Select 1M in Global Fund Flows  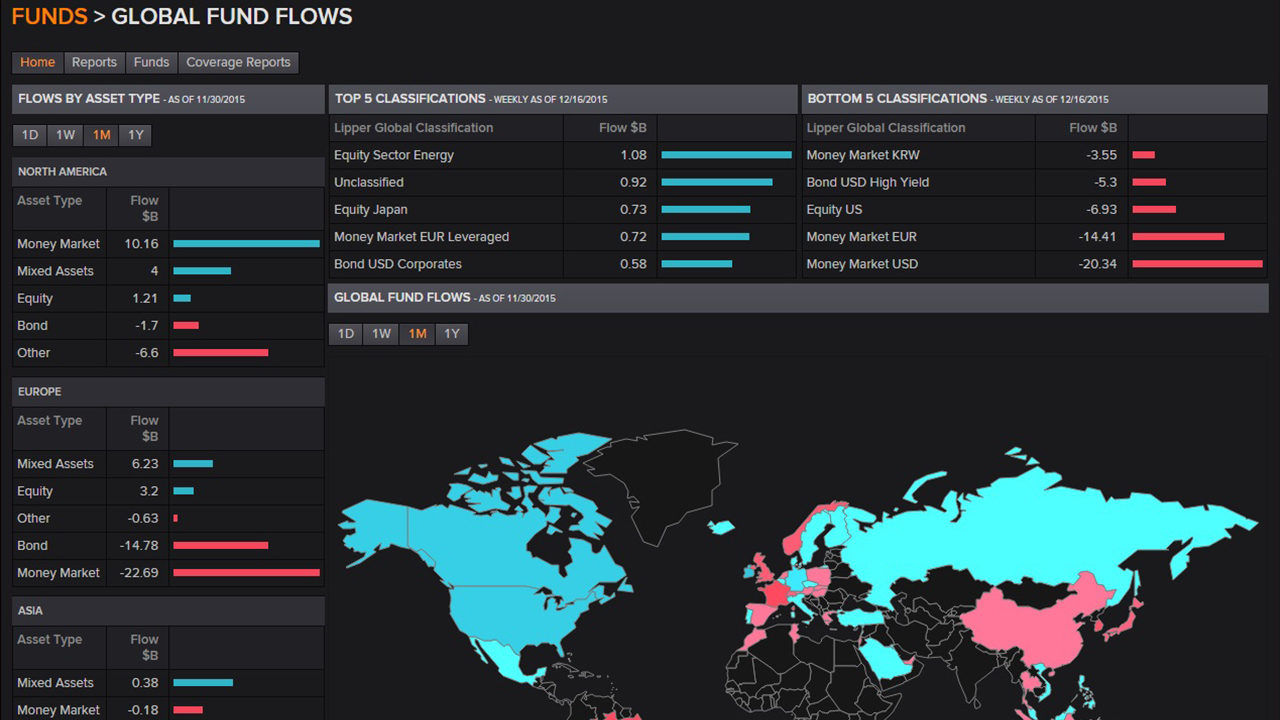417,334
